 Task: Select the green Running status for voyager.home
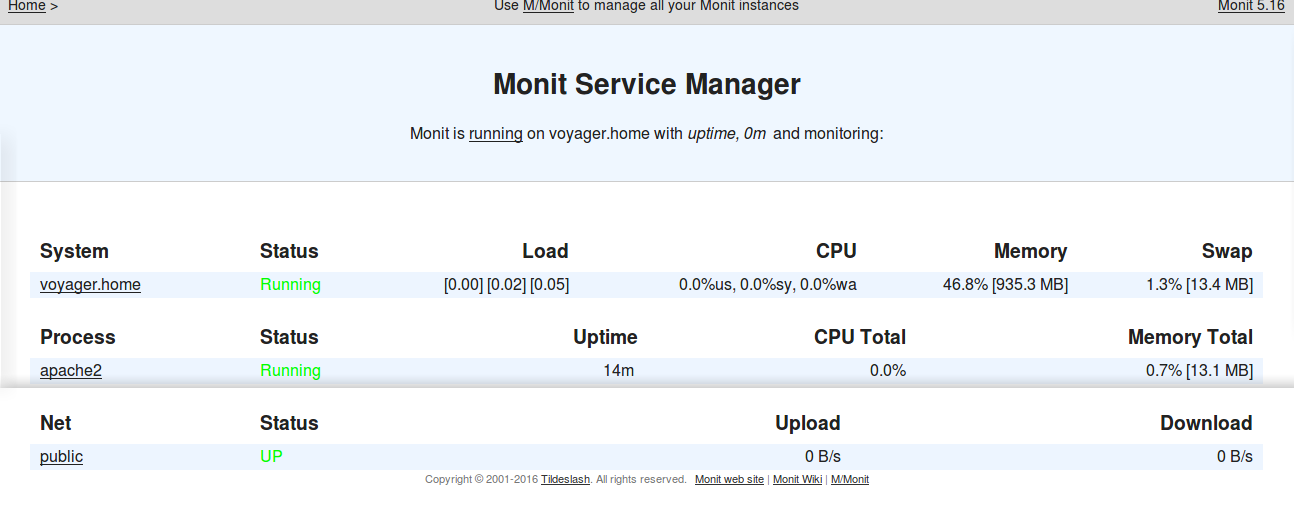290,284
